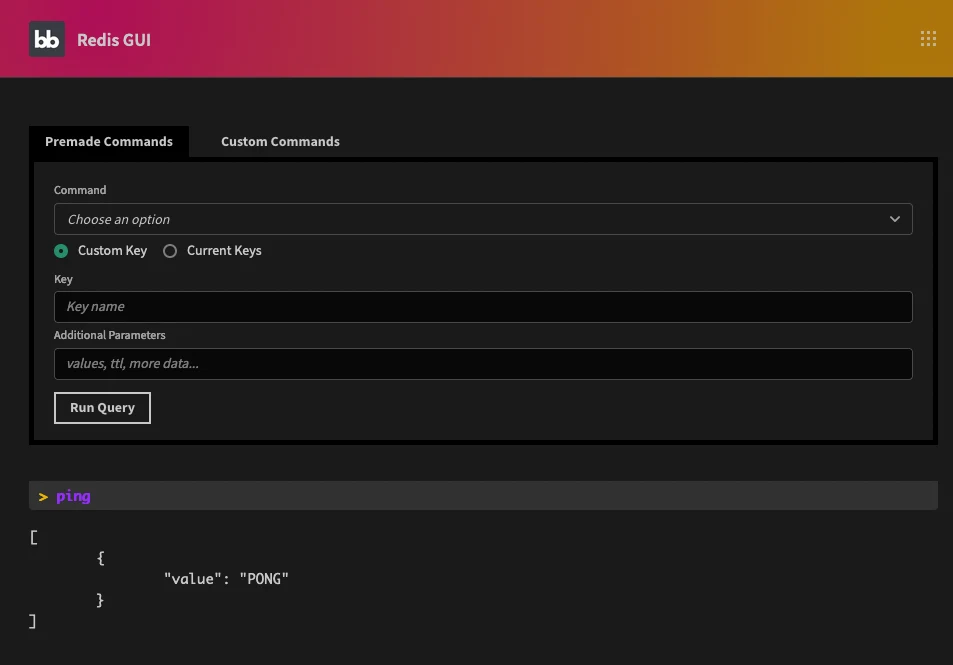Click the Command field label
The width and height of the screenshot is (953, 665).
[x=80, y=190]
